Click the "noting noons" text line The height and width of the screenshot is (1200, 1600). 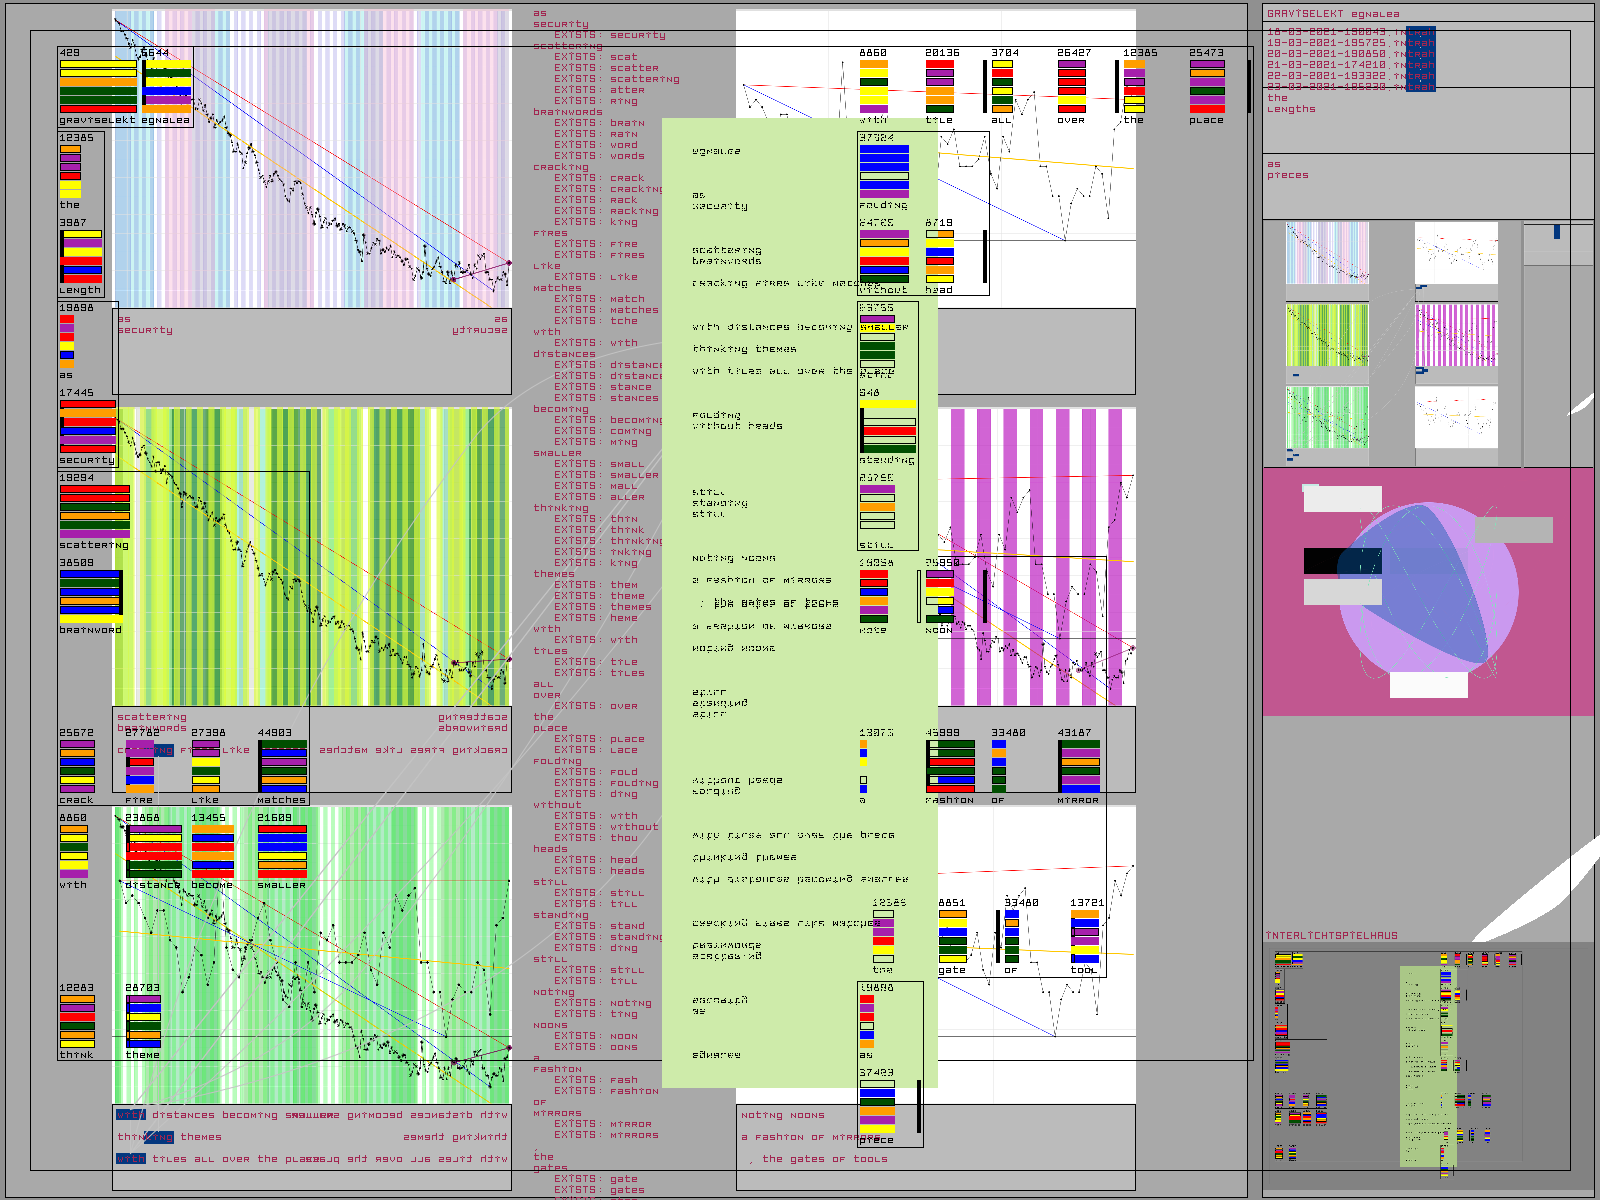coord(783,1115)
